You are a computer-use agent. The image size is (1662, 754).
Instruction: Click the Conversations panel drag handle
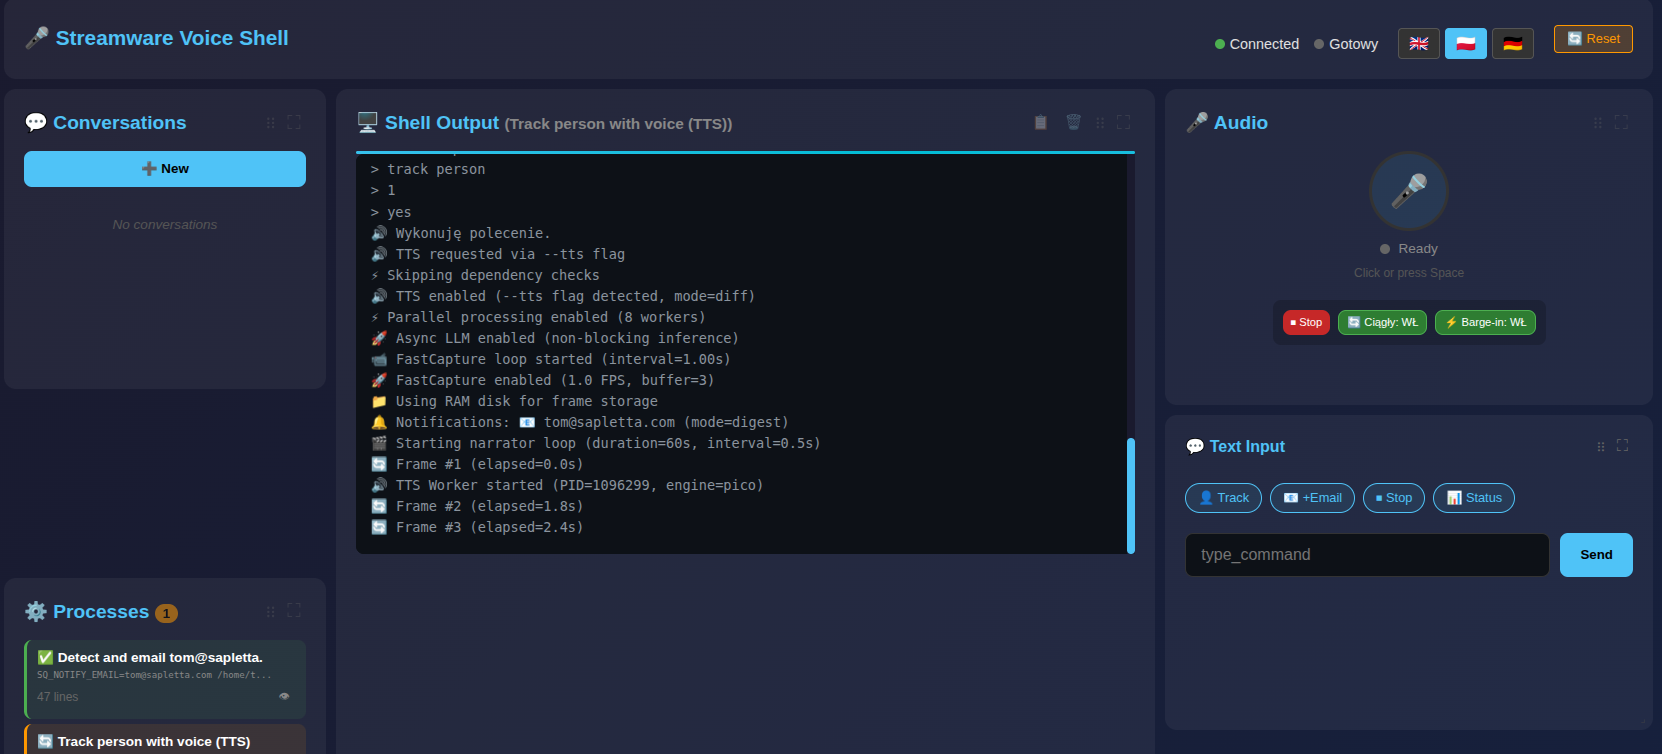[270, 122]
